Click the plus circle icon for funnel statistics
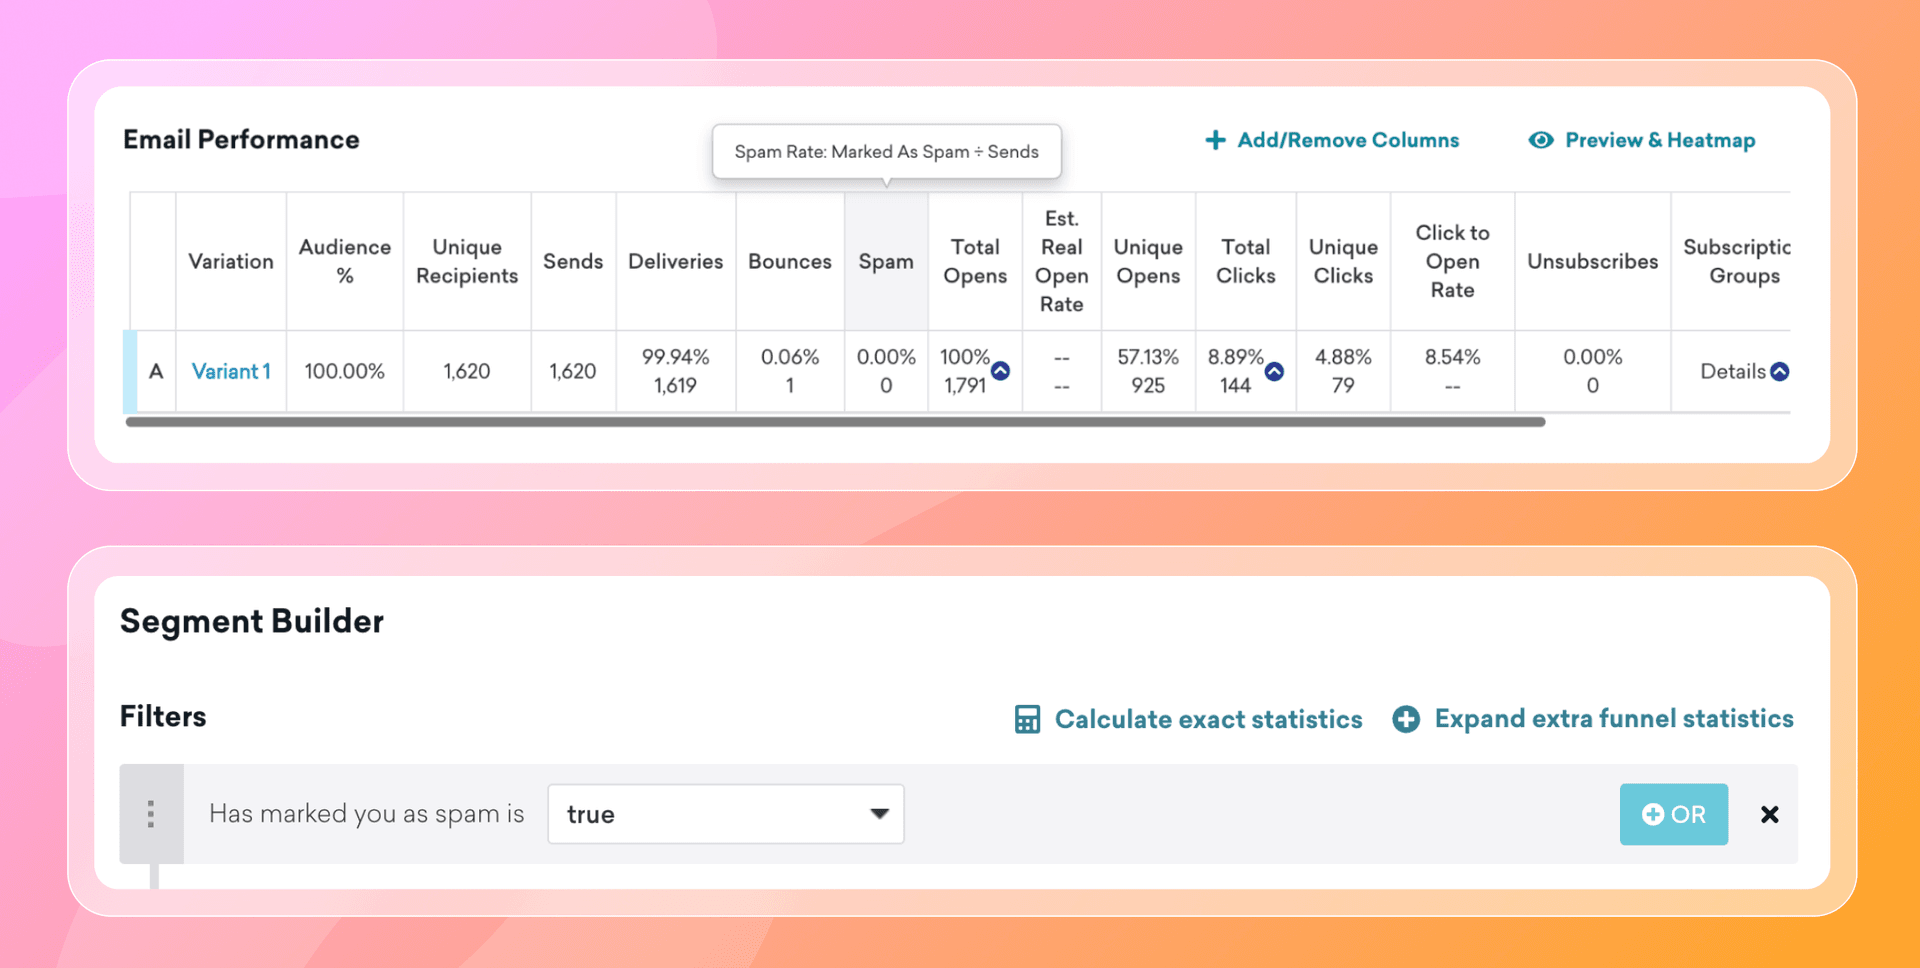1920x968 pixels. (1406, 719)
